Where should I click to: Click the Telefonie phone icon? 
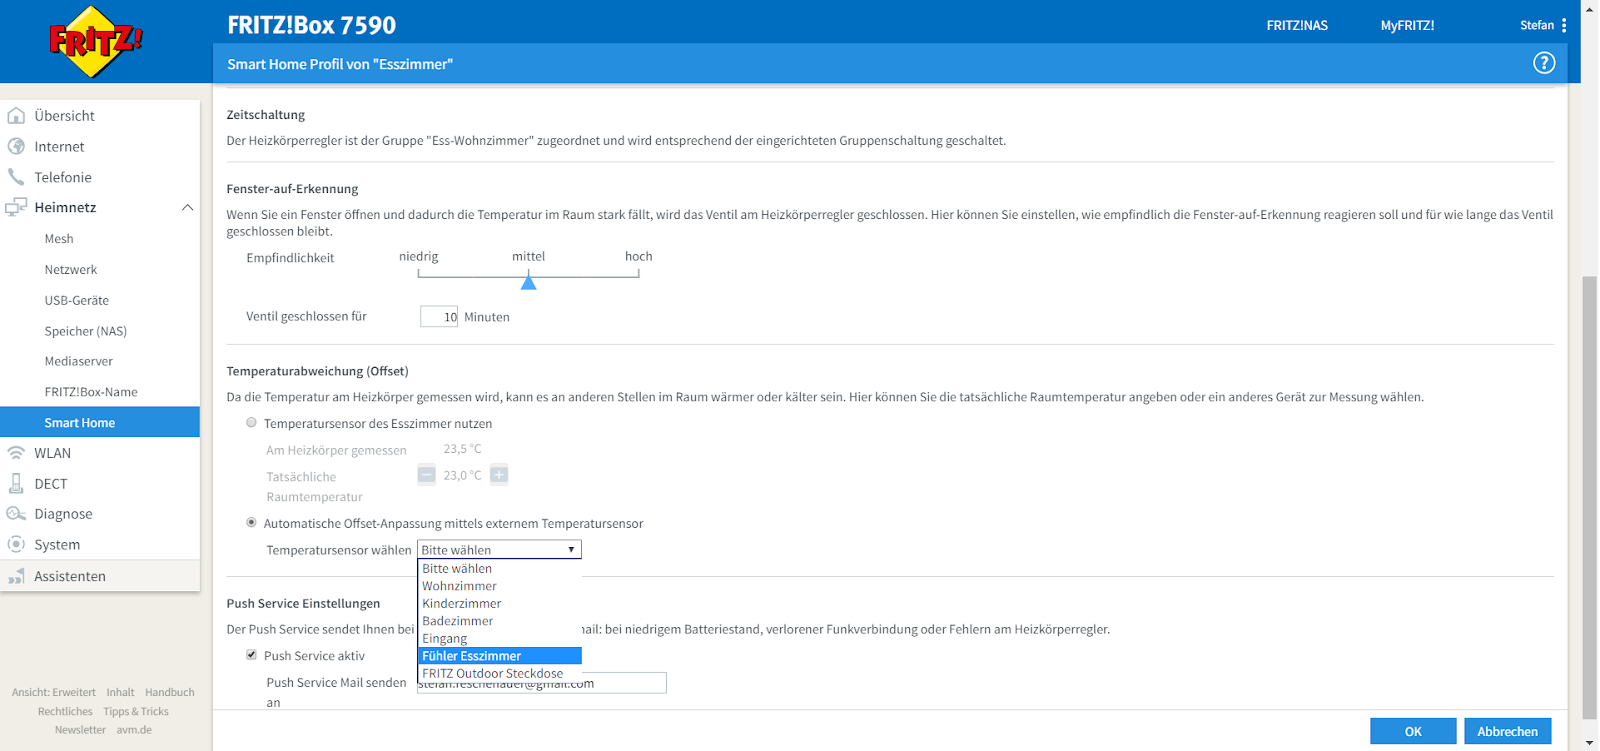[x=16, y=177]
